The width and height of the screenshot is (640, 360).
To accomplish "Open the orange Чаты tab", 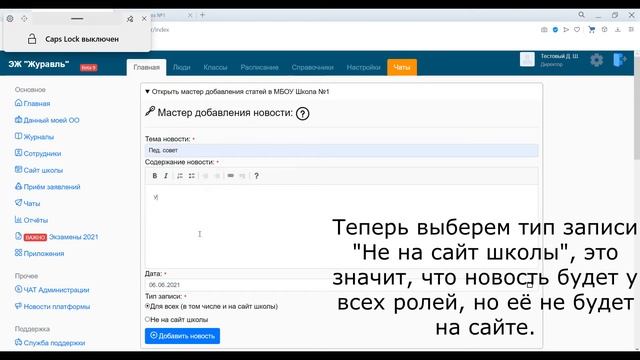I will 402,67.
